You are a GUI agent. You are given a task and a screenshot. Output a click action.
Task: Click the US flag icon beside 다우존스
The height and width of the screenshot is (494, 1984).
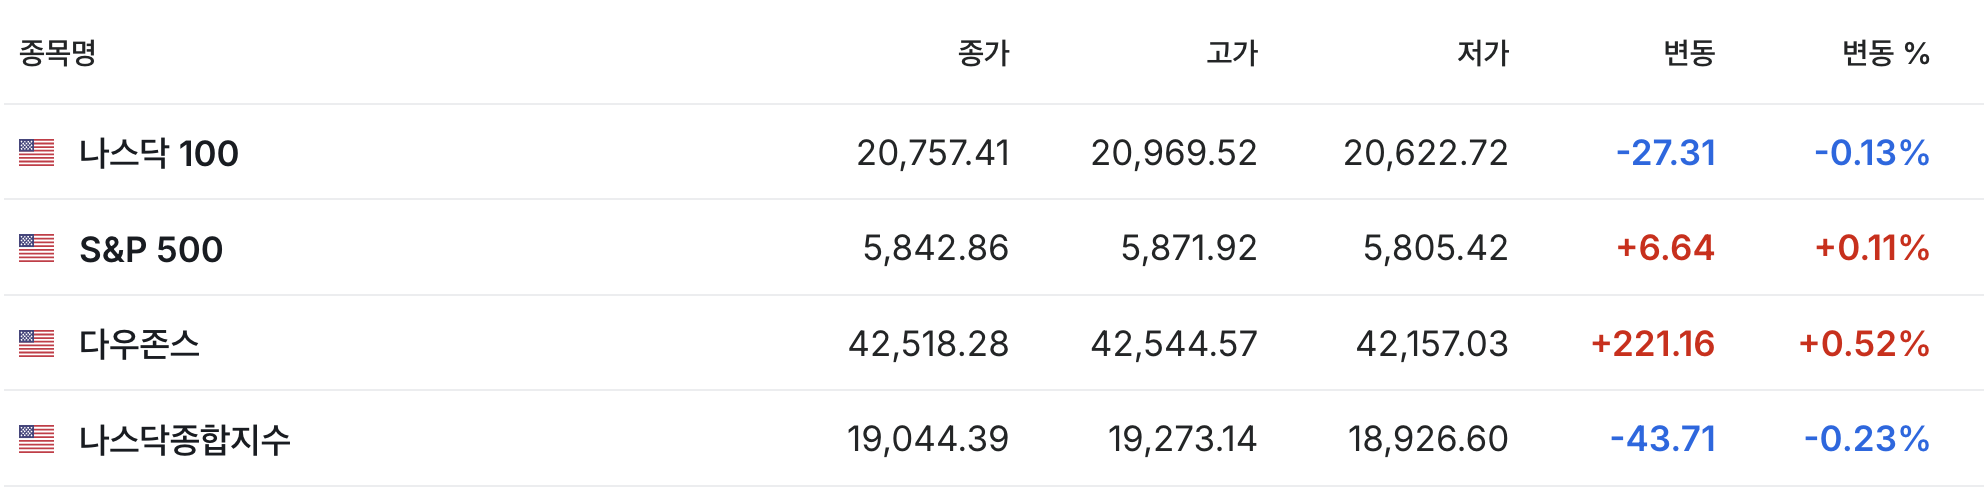(36, 344)
